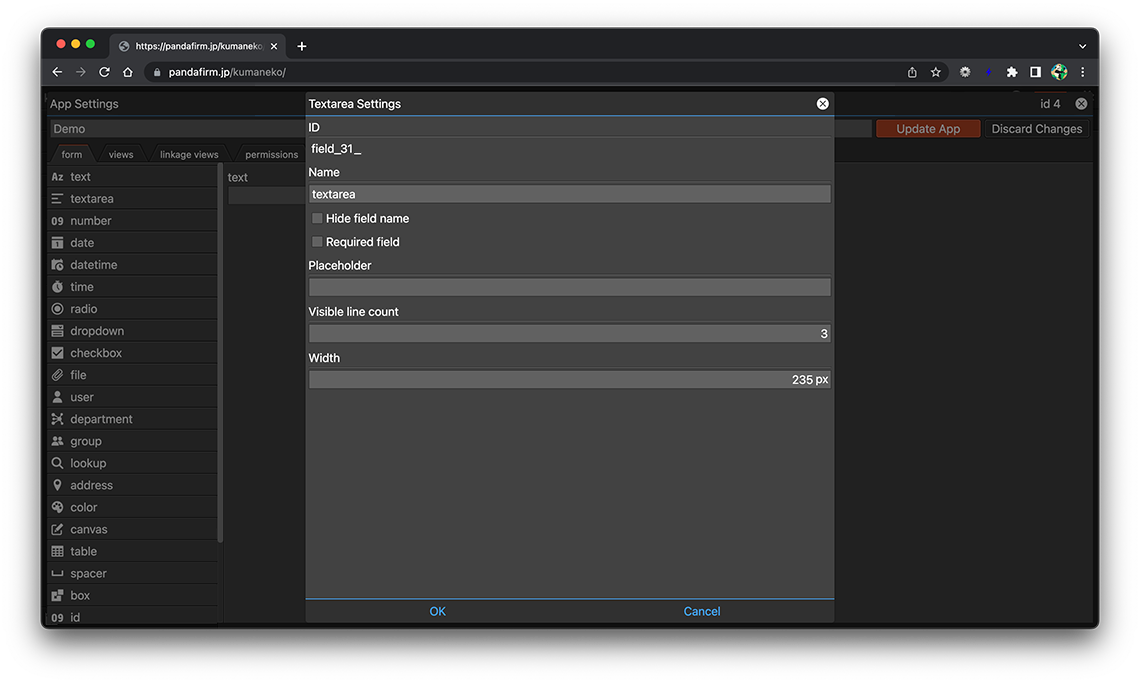This screenshot has height=683, width=1140.
Task: Click the Placeholder input field
Action: tap(569, 288)
